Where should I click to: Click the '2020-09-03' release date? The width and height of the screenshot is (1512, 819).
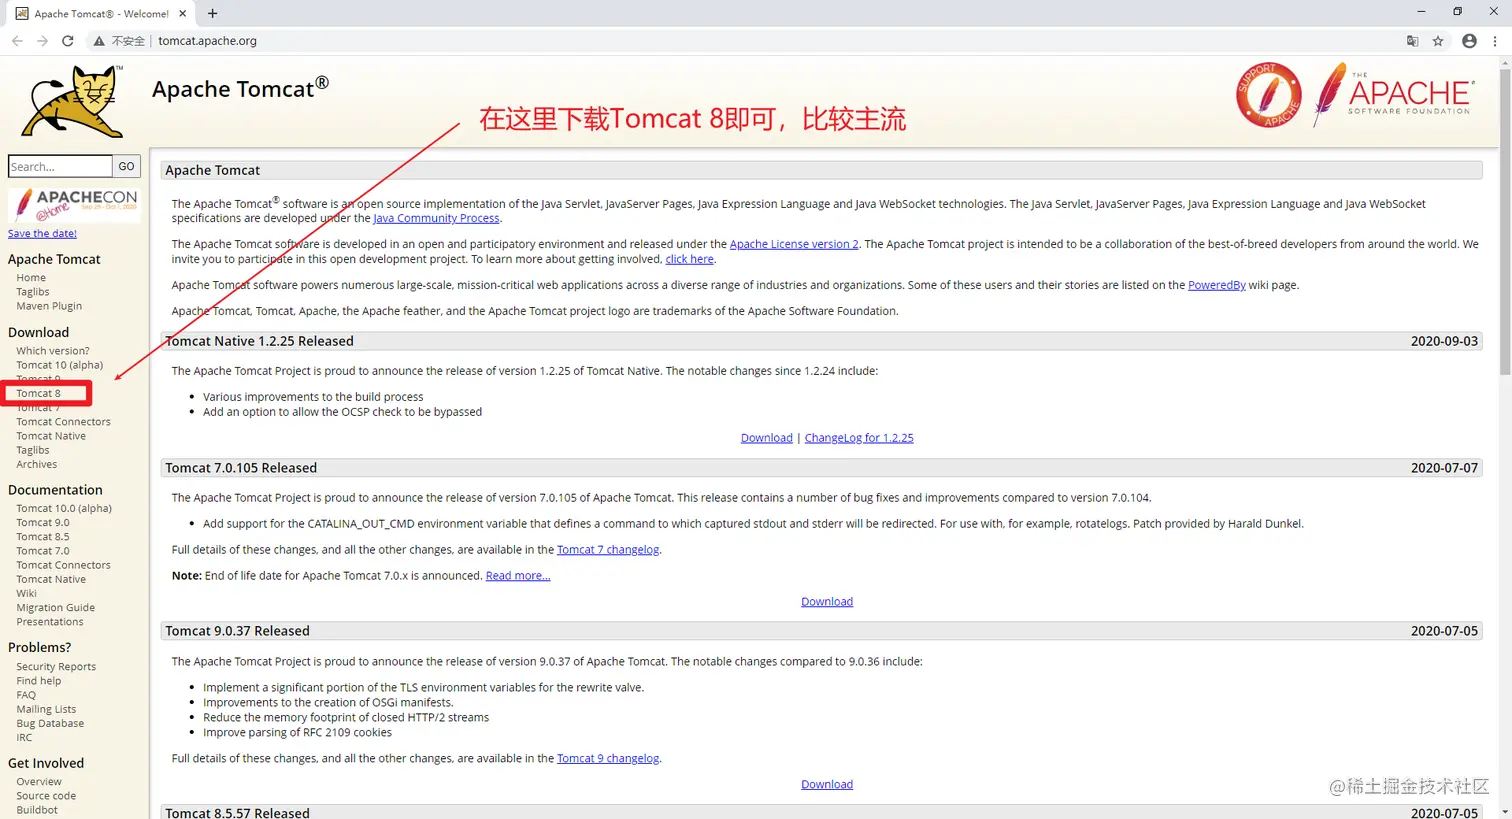[1444, 341]
